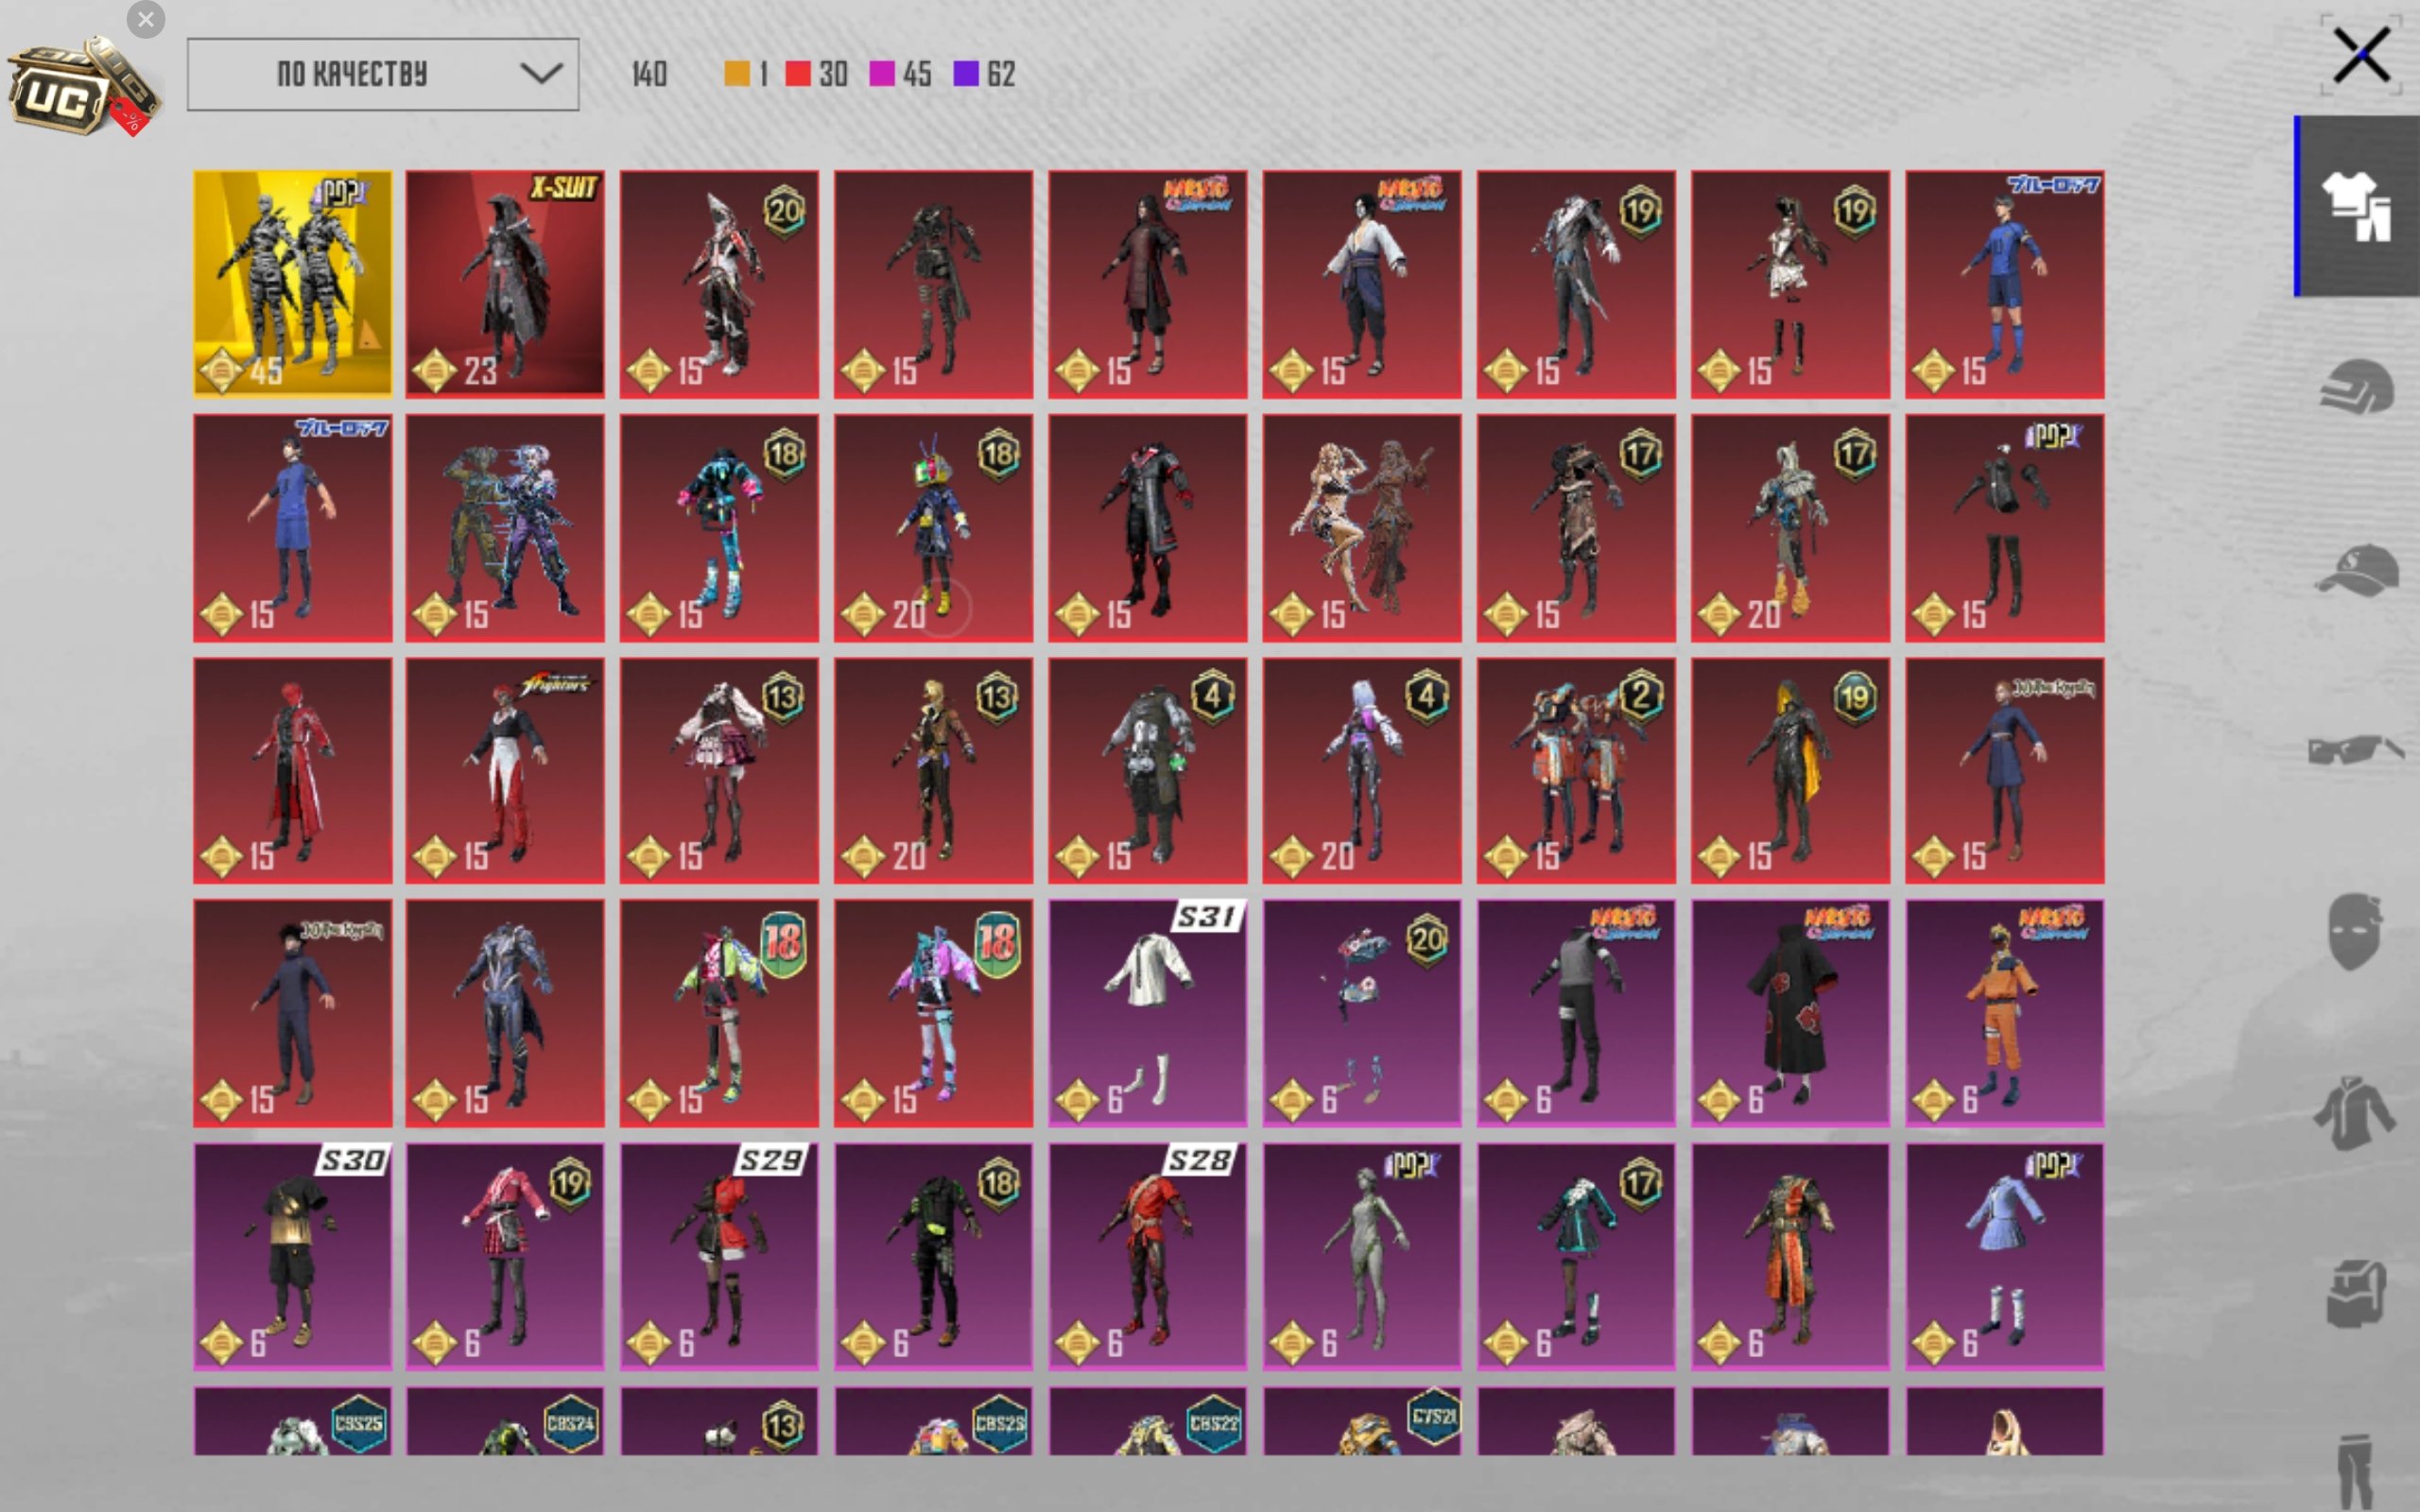Select the black-green outfit with badge 18
The width and height of the screenshot is (2420, 1512).
tap(934, 1257)
